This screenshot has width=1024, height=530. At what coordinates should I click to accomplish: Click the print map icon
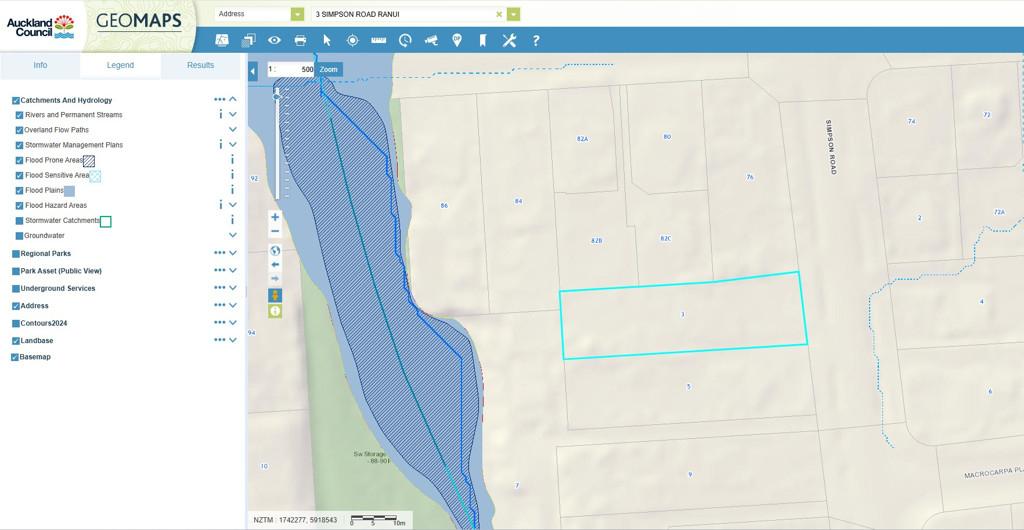300,40
